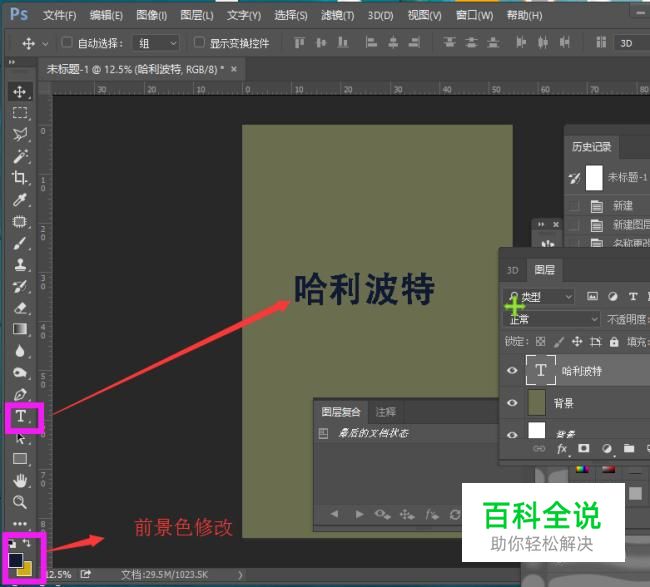Select the Eraser tool
Screen dimensions: 650x587
[19, 308]
